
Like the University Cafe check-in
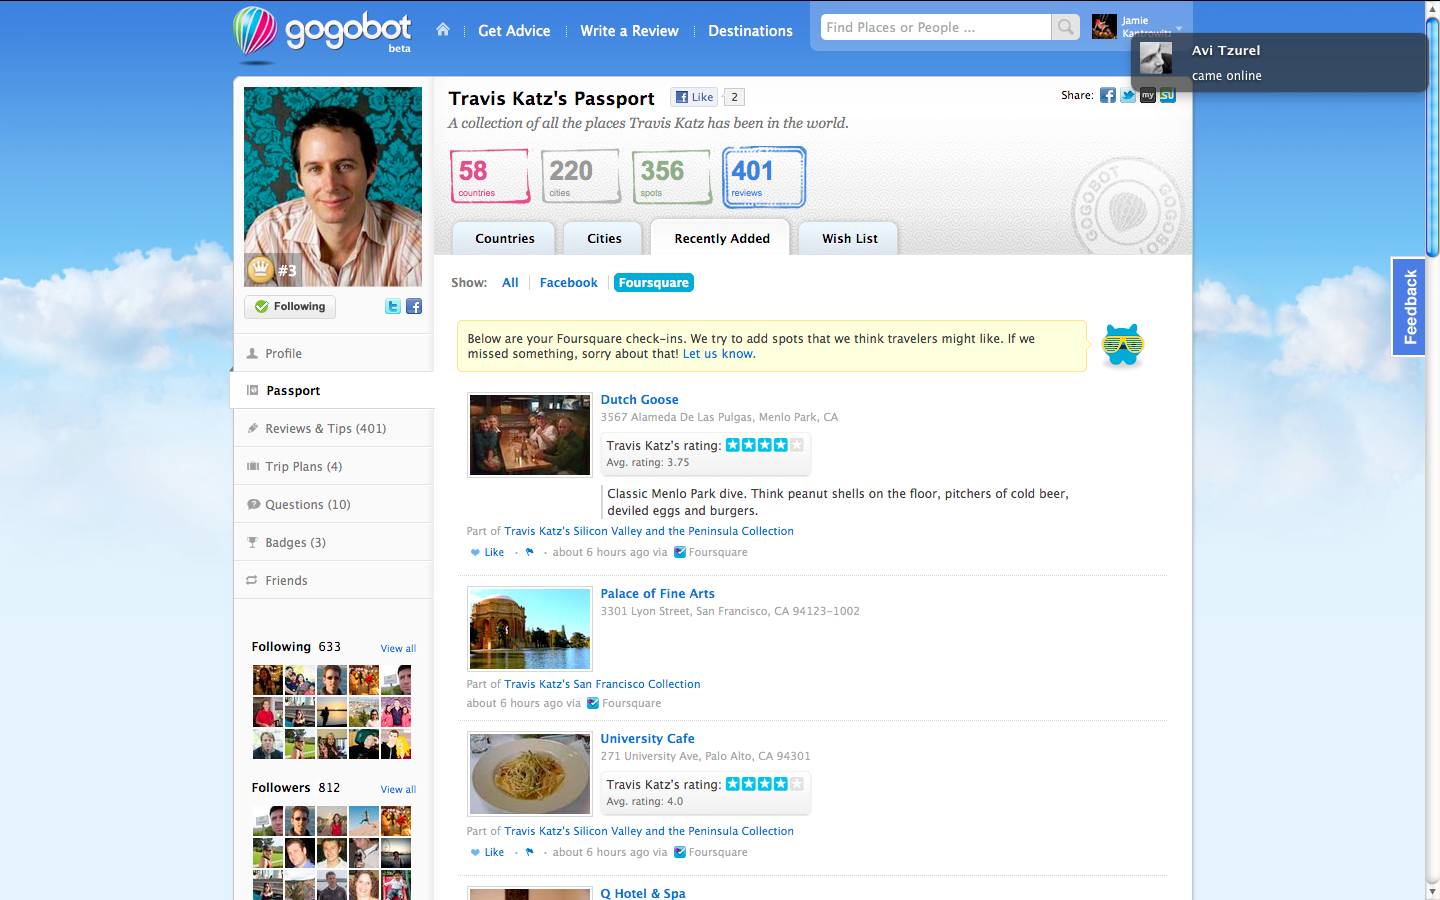488,852
